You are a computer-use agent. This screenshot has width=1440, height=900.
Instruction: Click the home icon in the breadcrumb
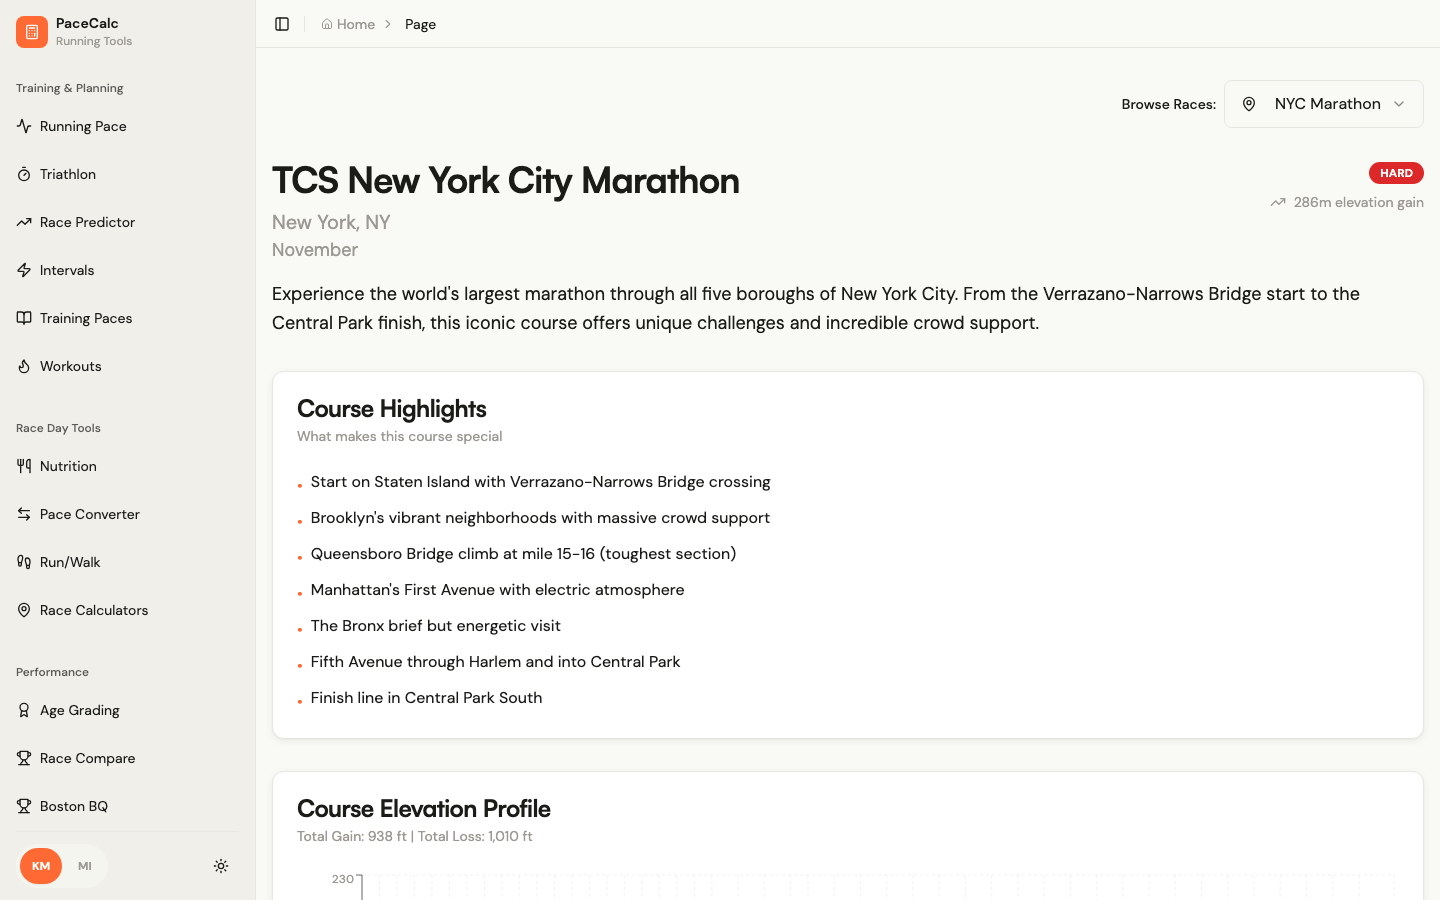click(x=327, y=24)
